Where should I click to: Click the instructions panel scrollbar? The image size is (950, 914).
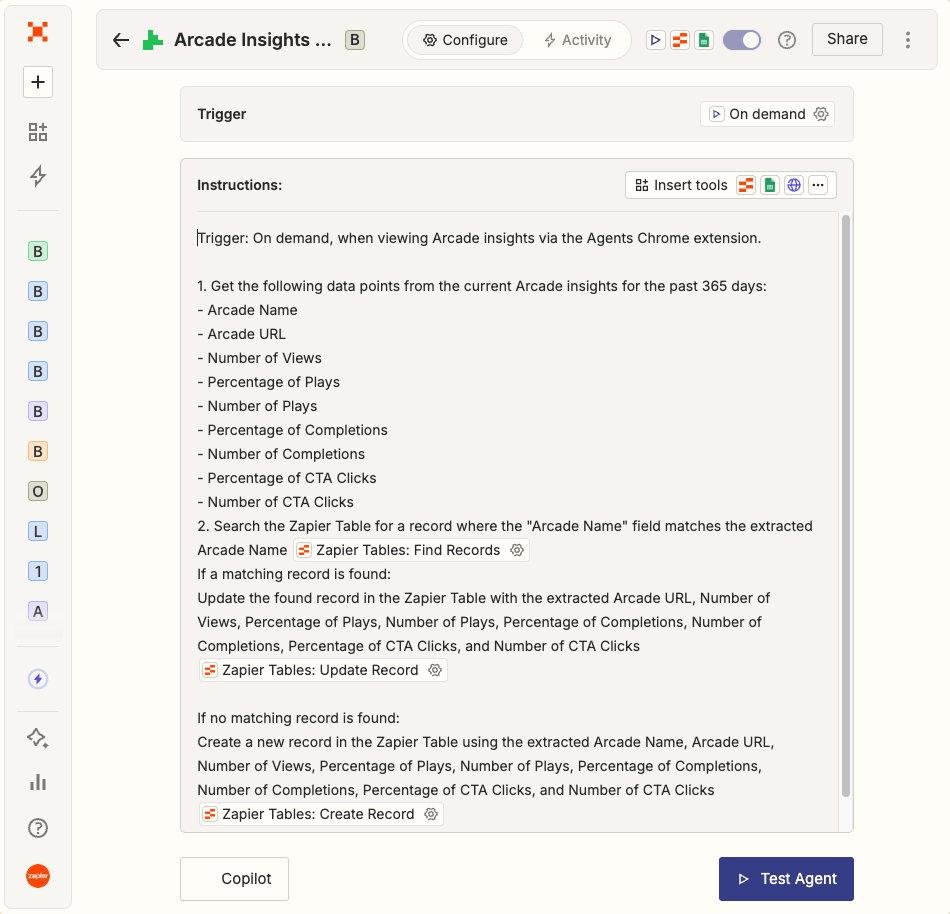846,506
